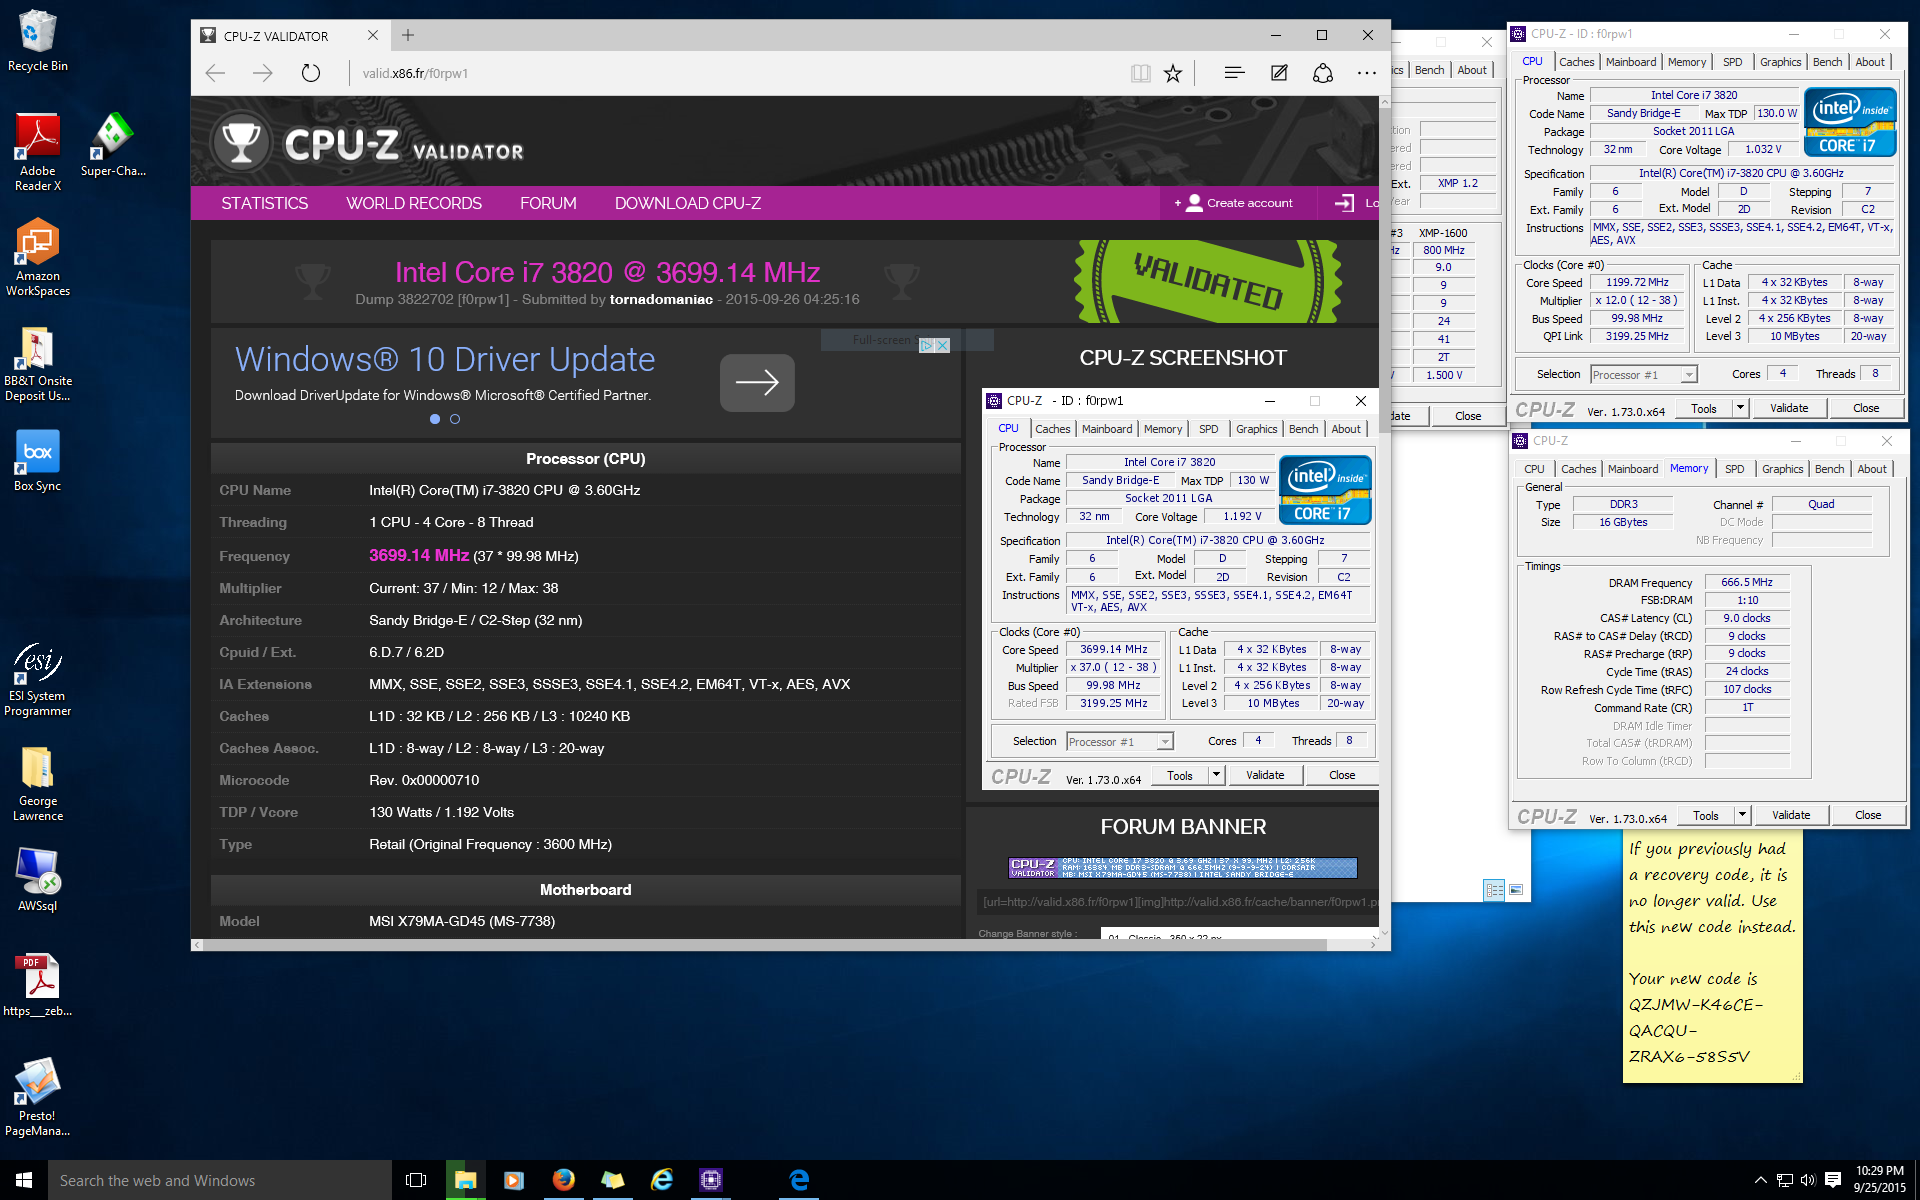The image size is (1920, 1200).
Task: Open ESI System Programmer shortcut
Action: 37,680
